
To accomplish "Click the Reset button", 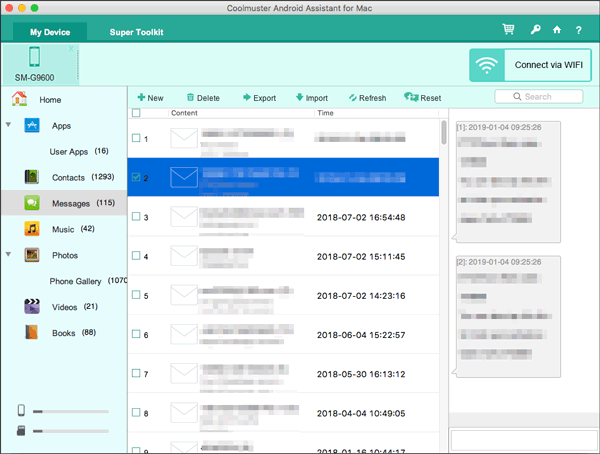I will [422, 98].
